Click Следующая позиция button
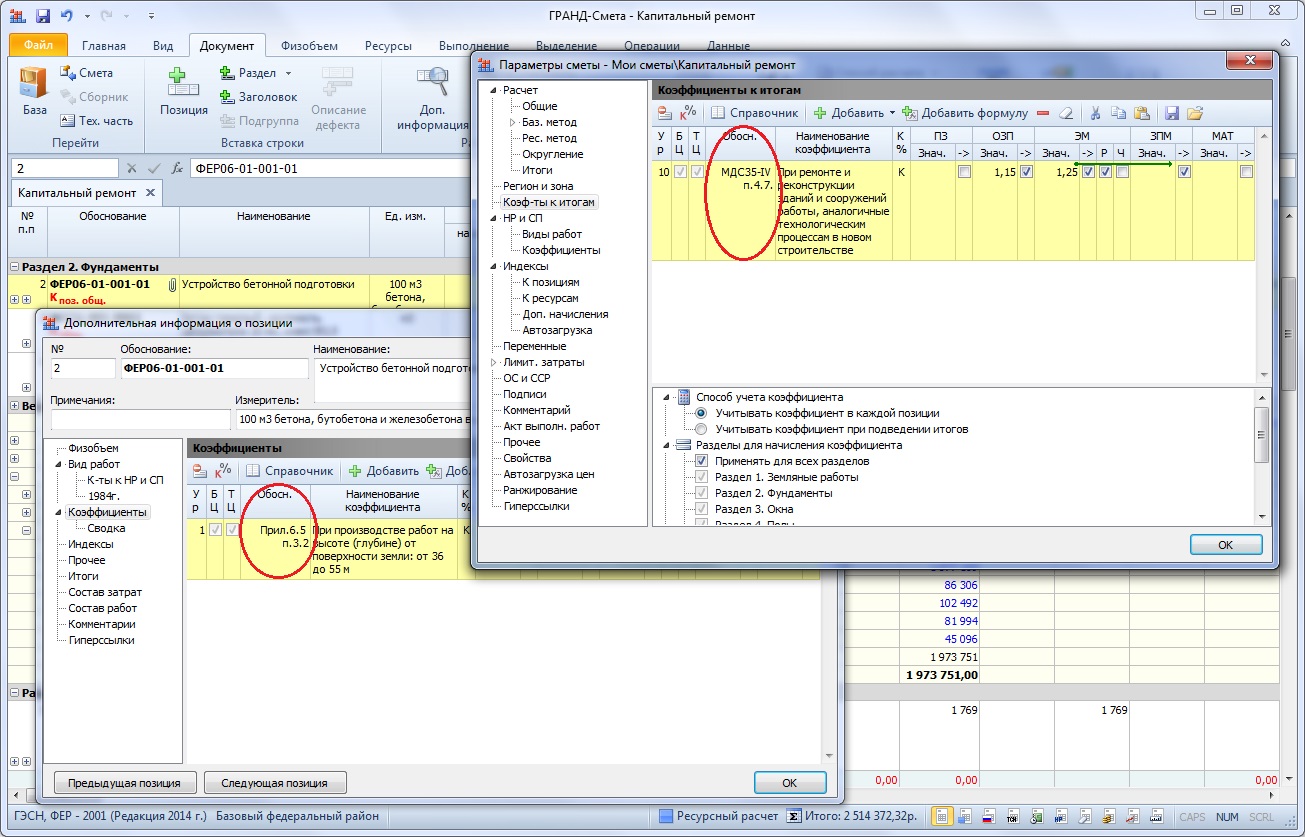 pyautogui.click(x=275, y=783)
